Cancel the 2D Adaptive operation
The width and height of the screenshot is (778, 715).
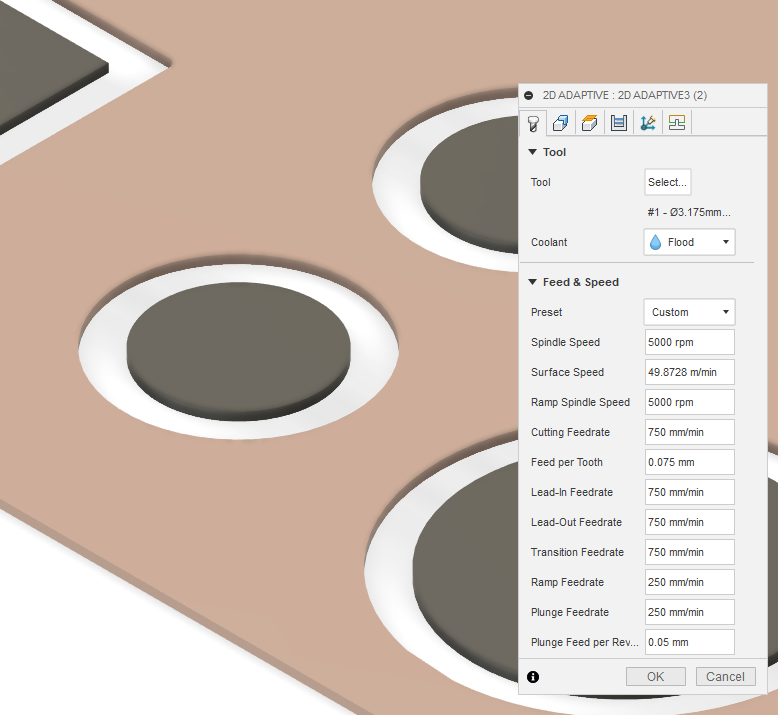725,677
